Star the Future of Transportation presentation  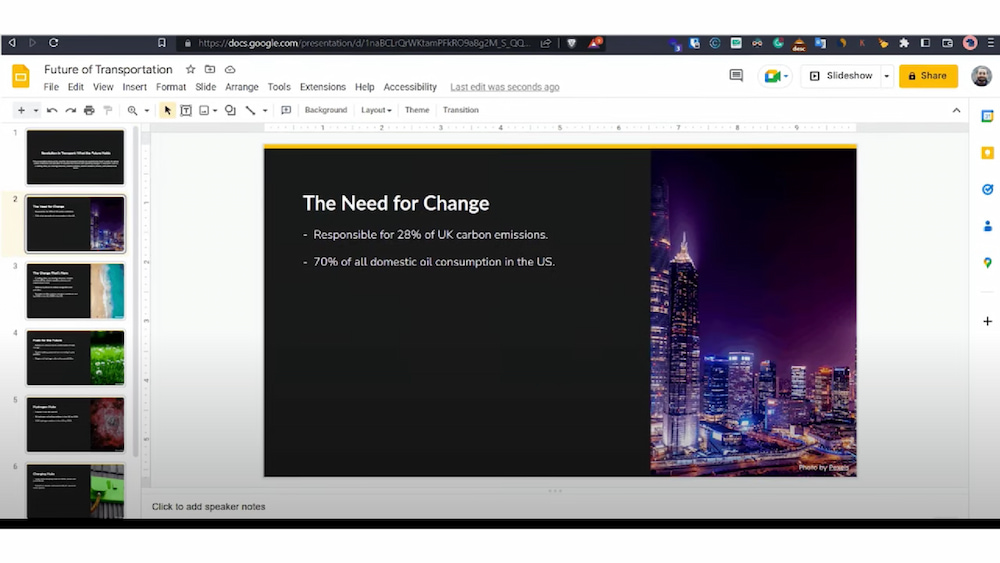pyautogui.click(x=190, y=69)
